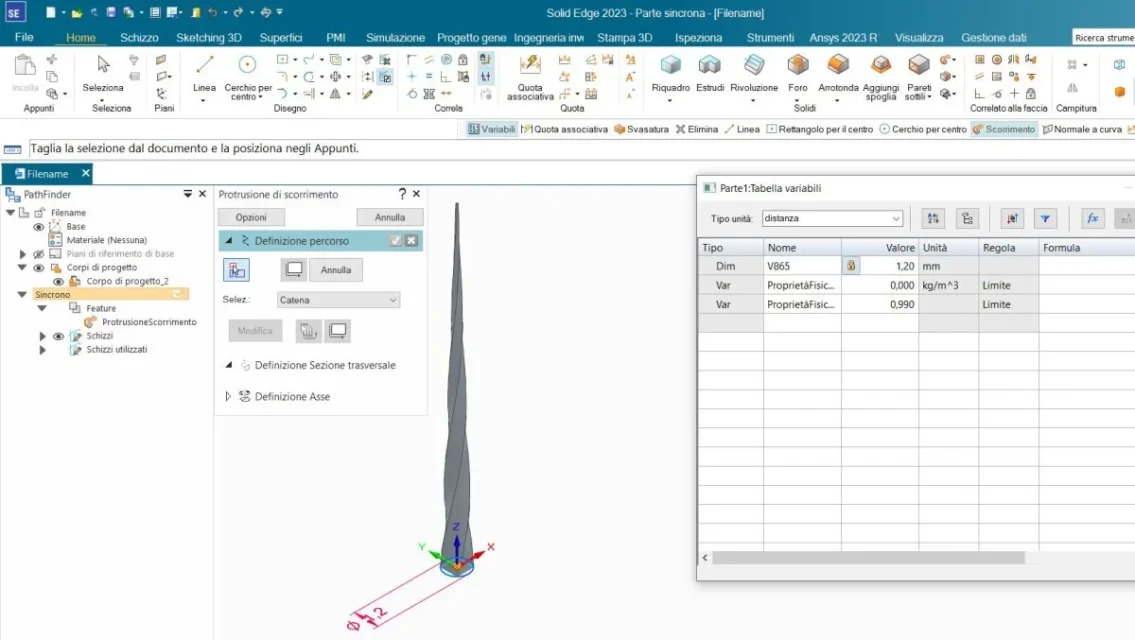The height and width of the screenshot is (640, 1135).
Task: Open the Selez. Catena dropdown
Action: tap(339, 300)
